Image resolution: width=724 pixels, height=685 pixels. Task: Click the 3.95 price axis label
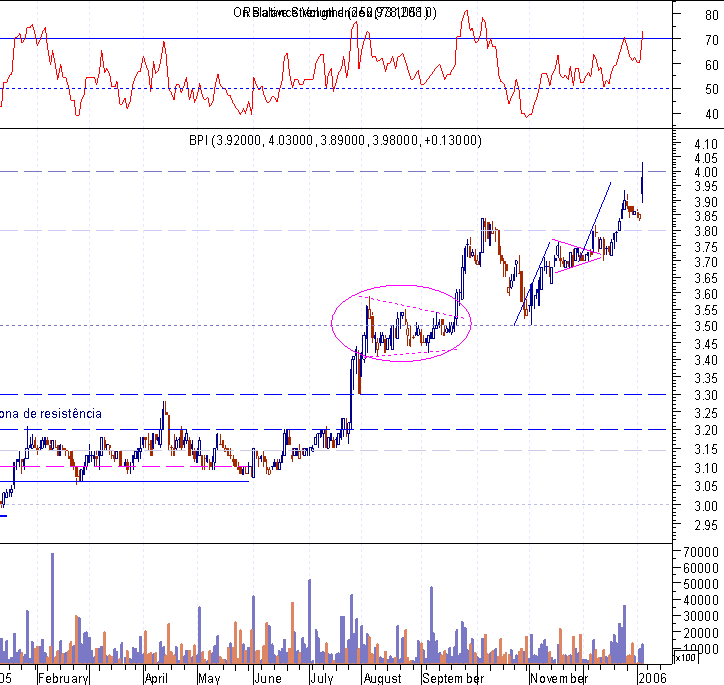pyautogui.click(x=706, y=186)
